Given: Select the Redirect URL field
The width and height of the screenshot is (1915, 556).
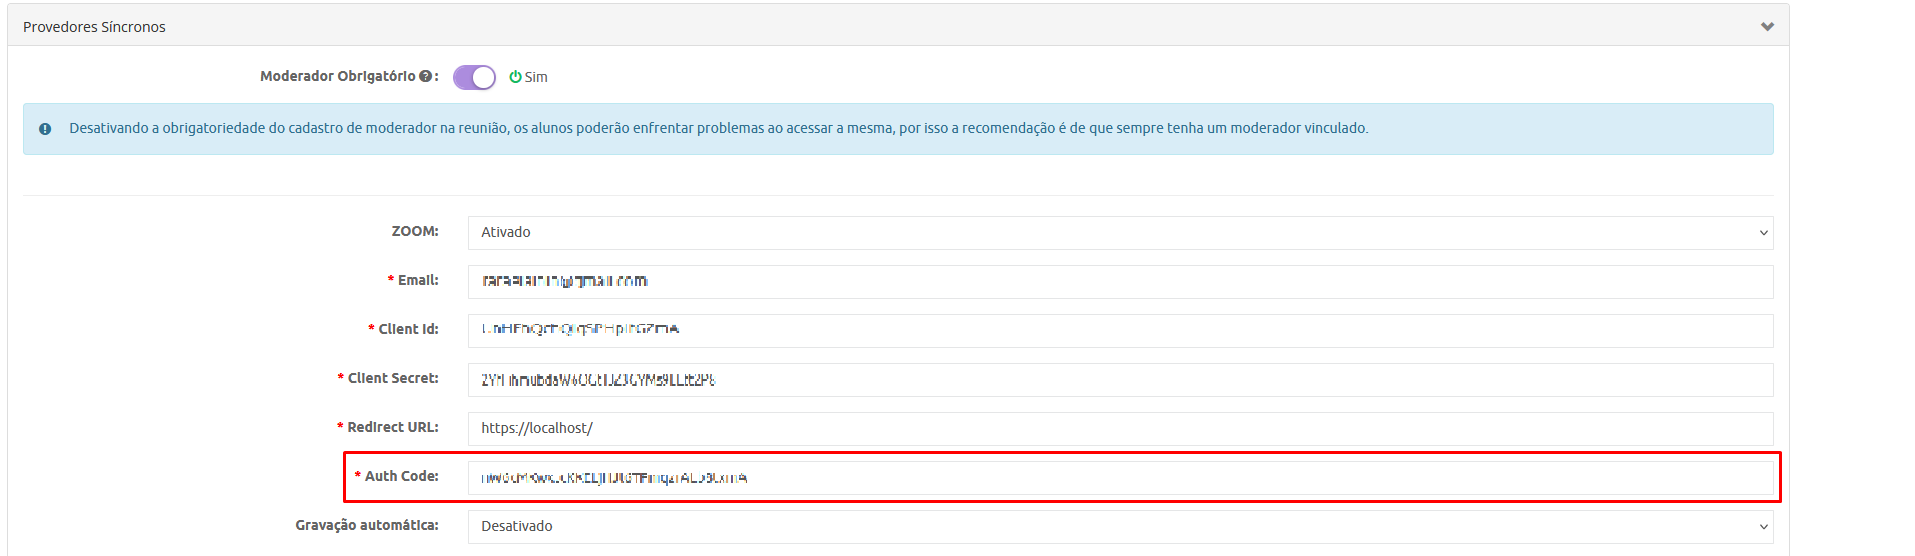Looking at the screenshot, I should click(x=1120, y=428).
